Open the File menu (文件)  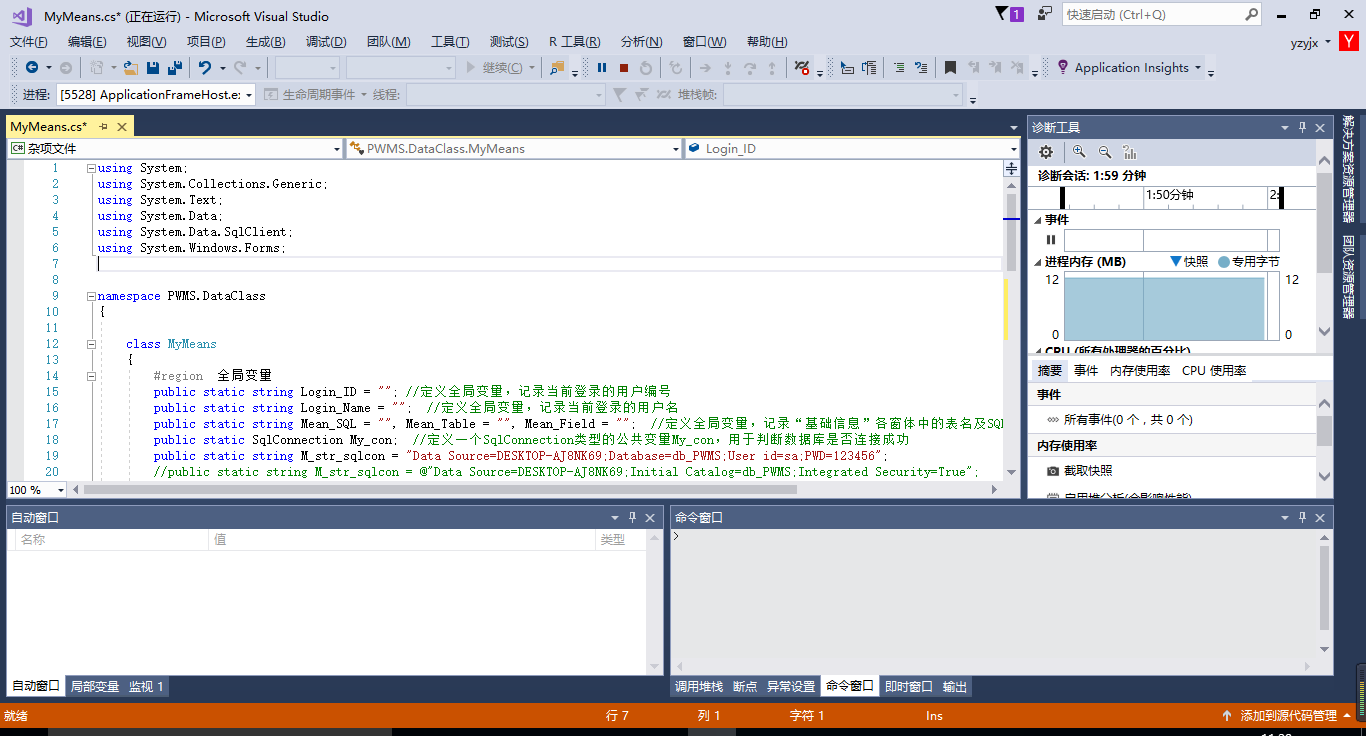[29, 41]
